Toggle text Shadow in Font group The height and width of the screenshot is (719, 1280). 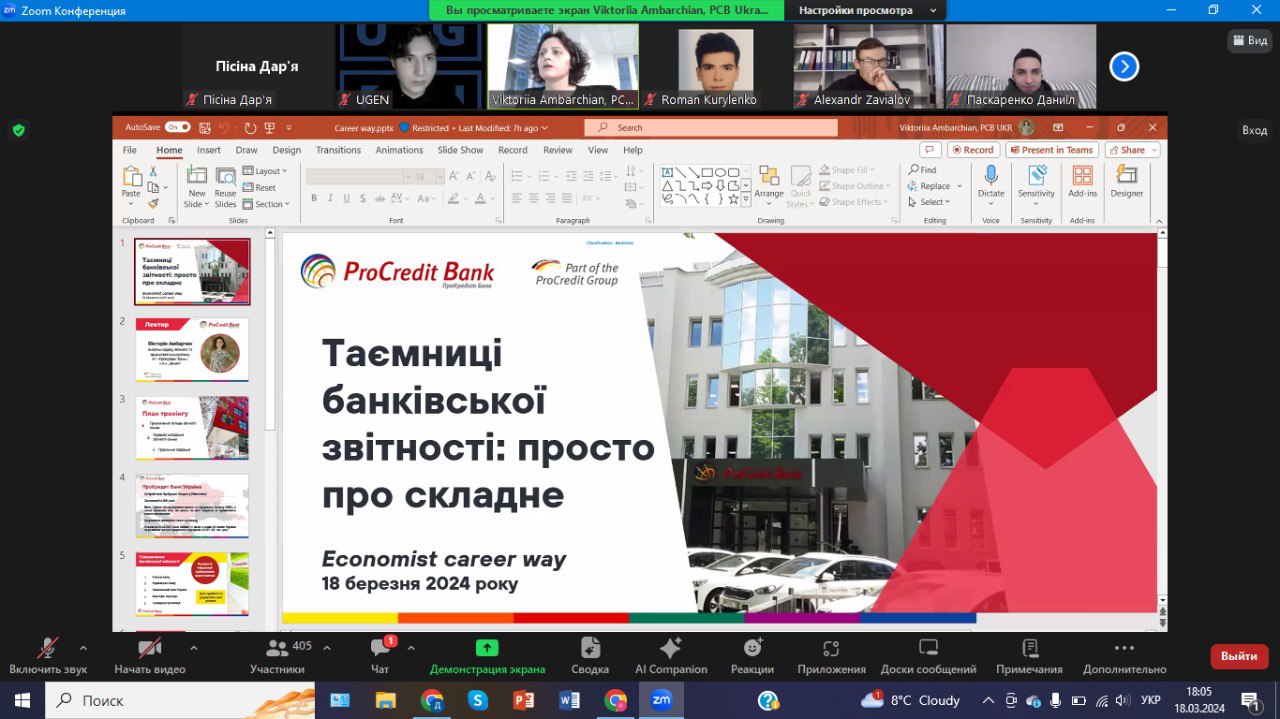[x=365, y=198]
